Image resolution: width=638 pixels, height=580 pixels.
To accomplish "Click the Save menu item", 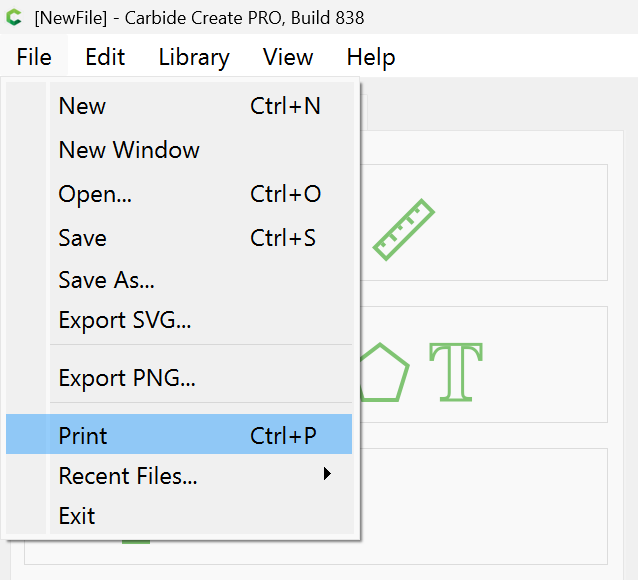I will (x=83, y=238).
